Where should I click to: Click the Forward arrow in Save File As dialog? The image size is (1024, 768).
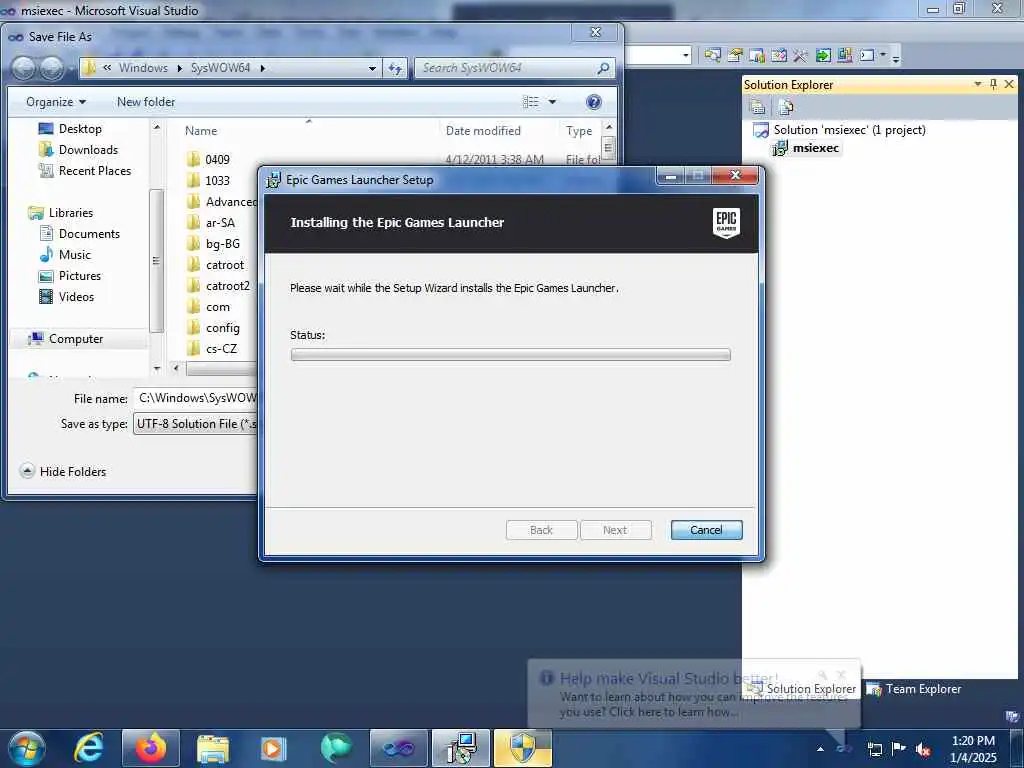pos(52,68)
